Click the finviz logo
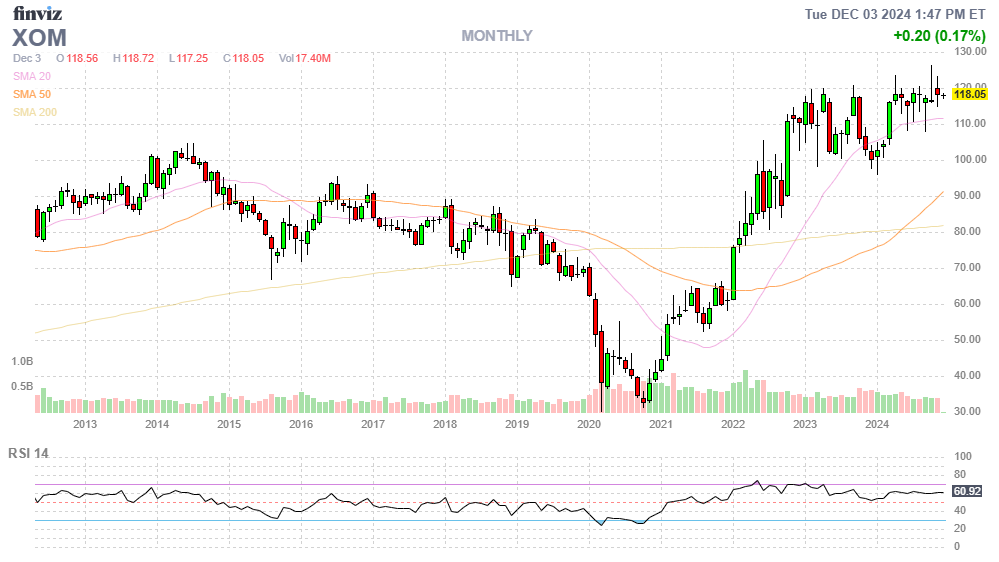 (39, 13)
